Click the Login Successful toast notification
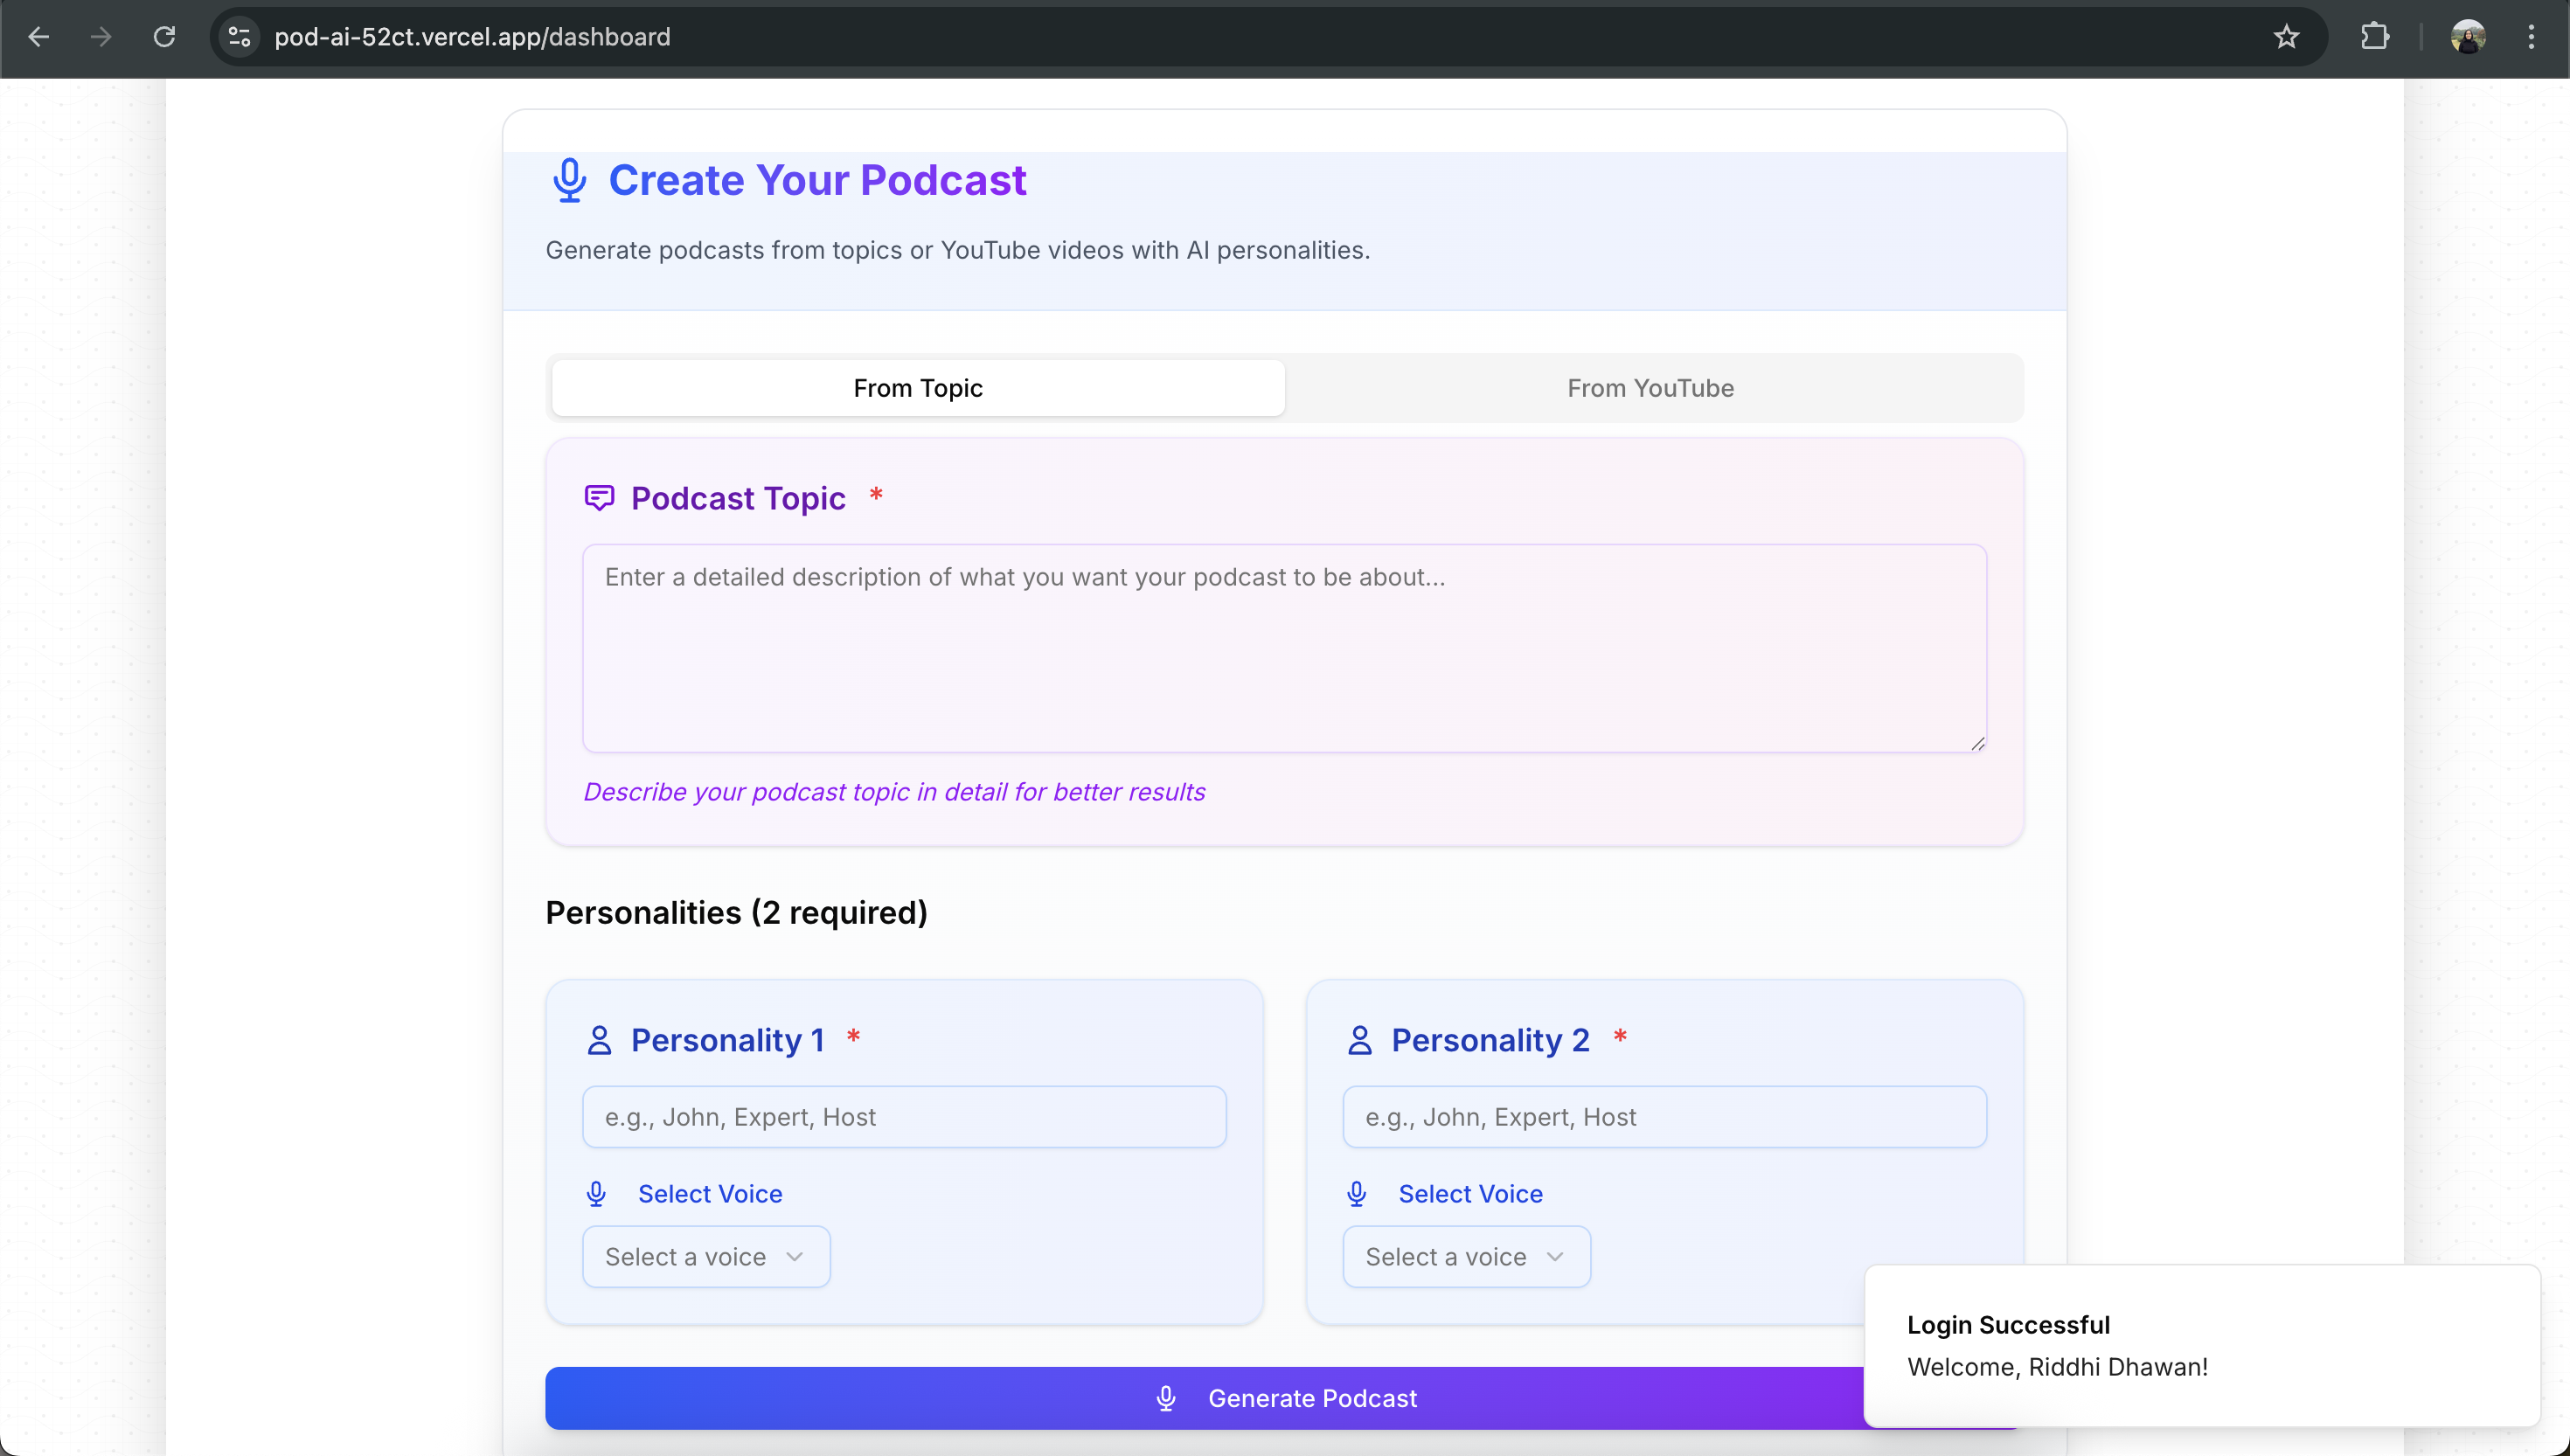2570x1456 pixels. click(2200, 1345)
